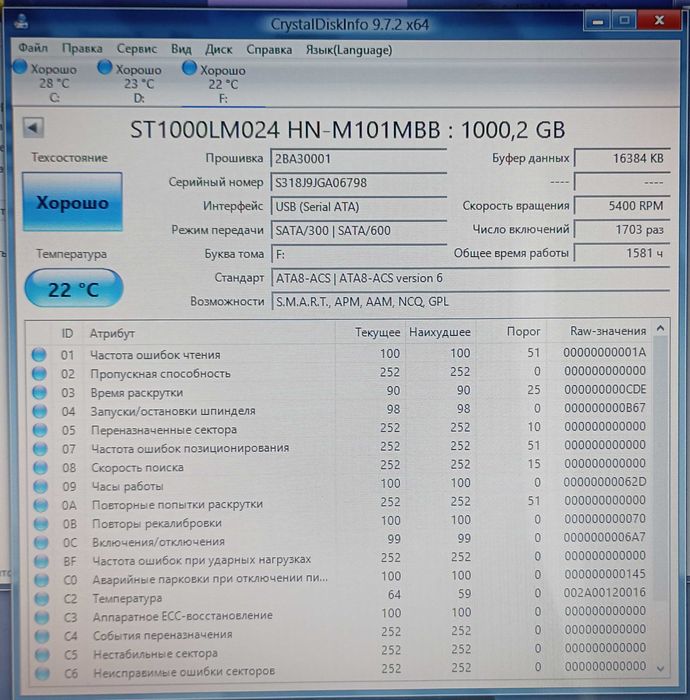Select the row Частота ошибок позиционирования
The width and height of the screenshot is (690, 700).
(x=341, y=447)
